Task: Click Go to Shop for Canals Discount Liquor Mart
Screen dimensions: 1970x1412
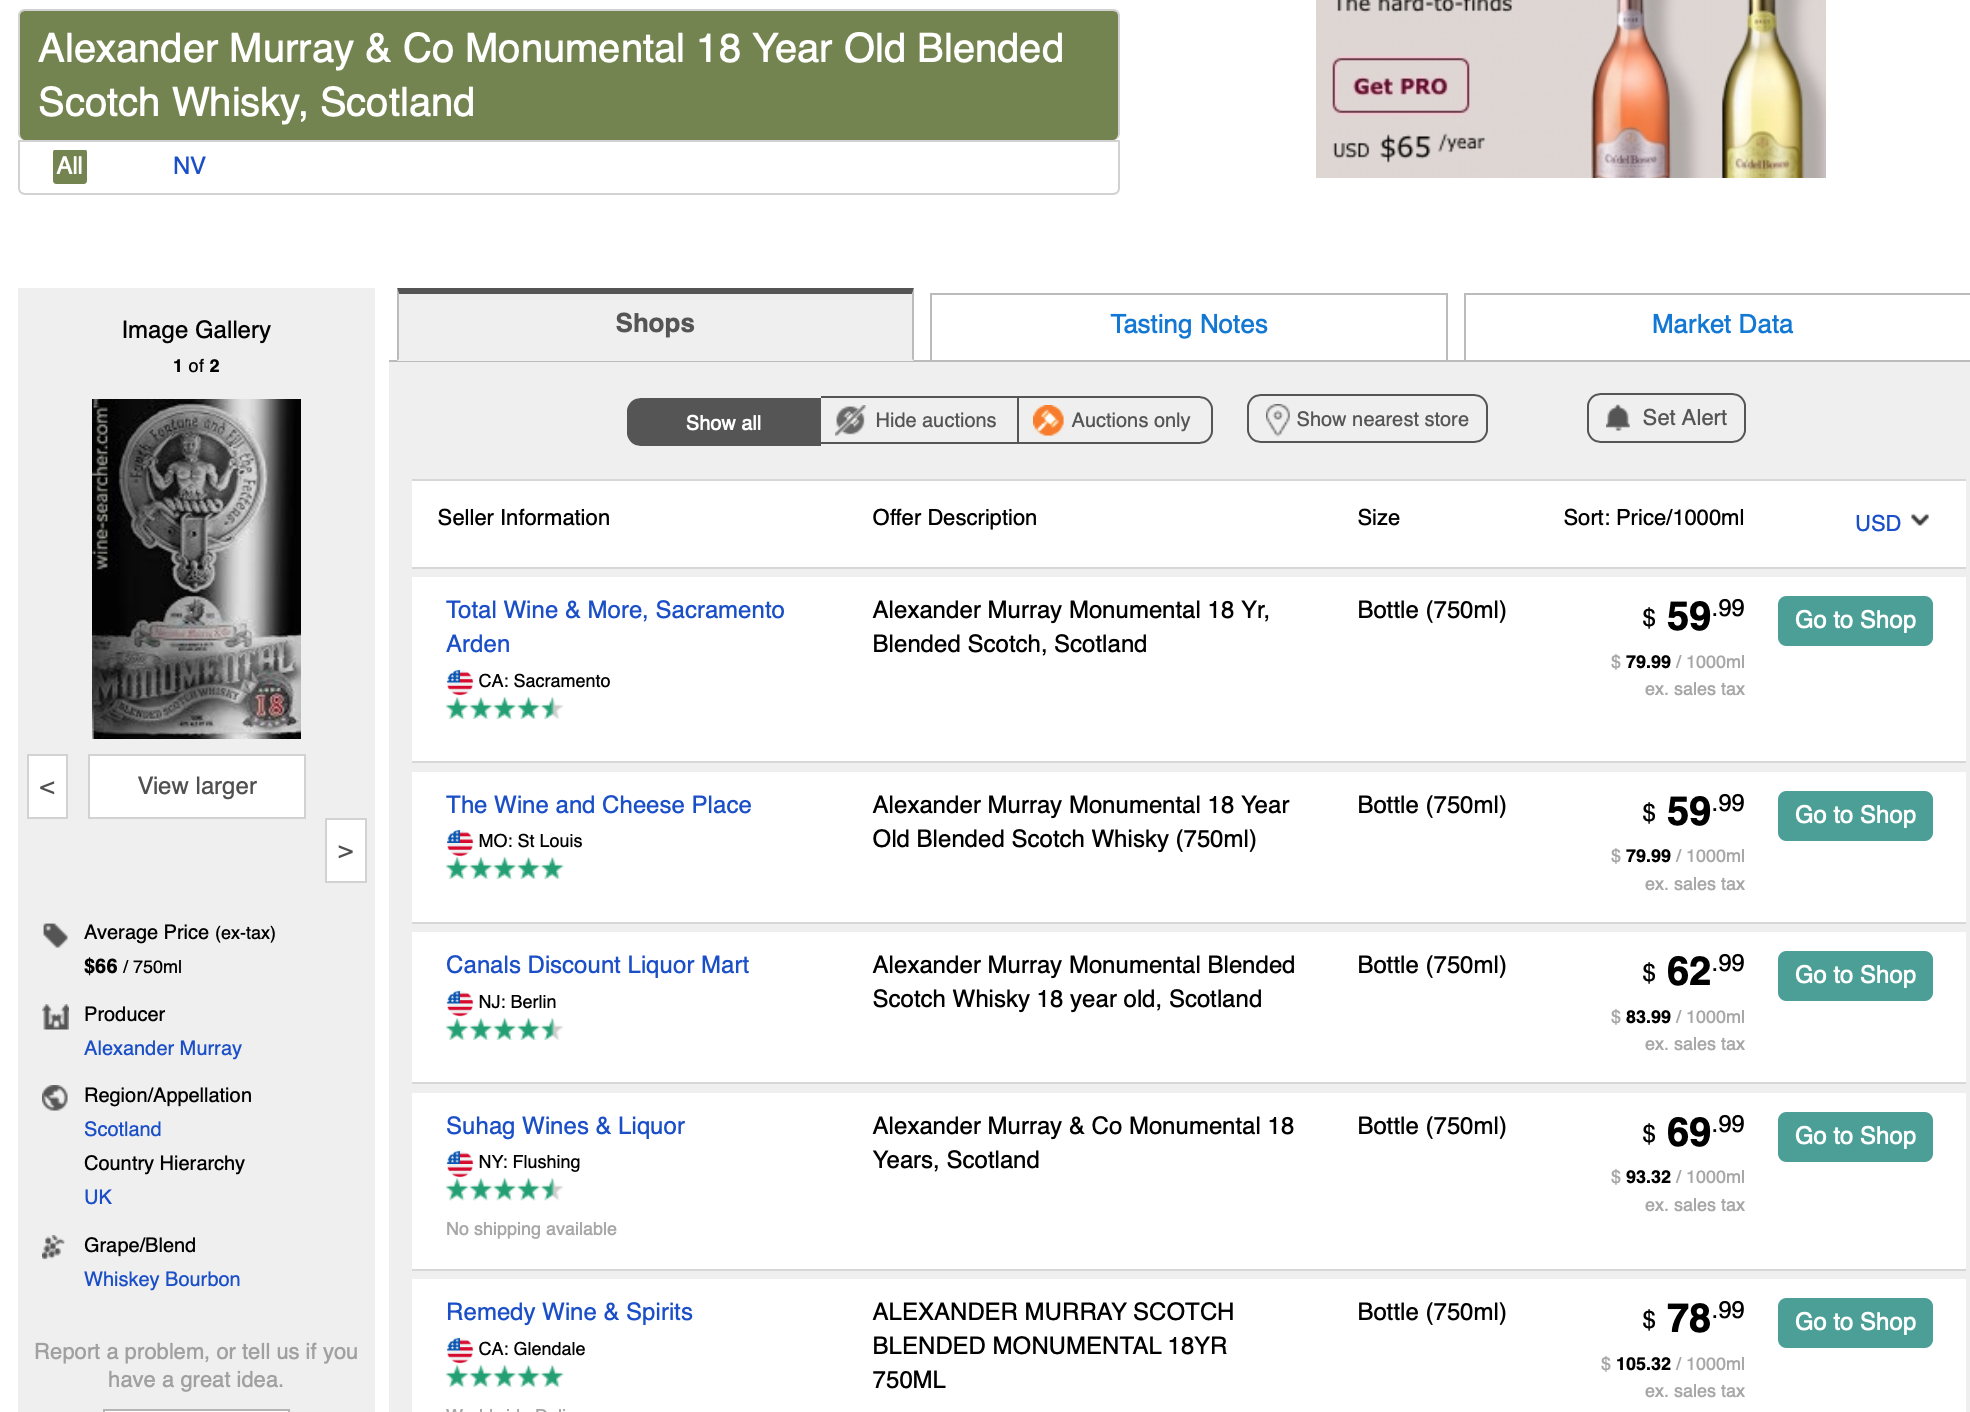Action: point(1854,975)
